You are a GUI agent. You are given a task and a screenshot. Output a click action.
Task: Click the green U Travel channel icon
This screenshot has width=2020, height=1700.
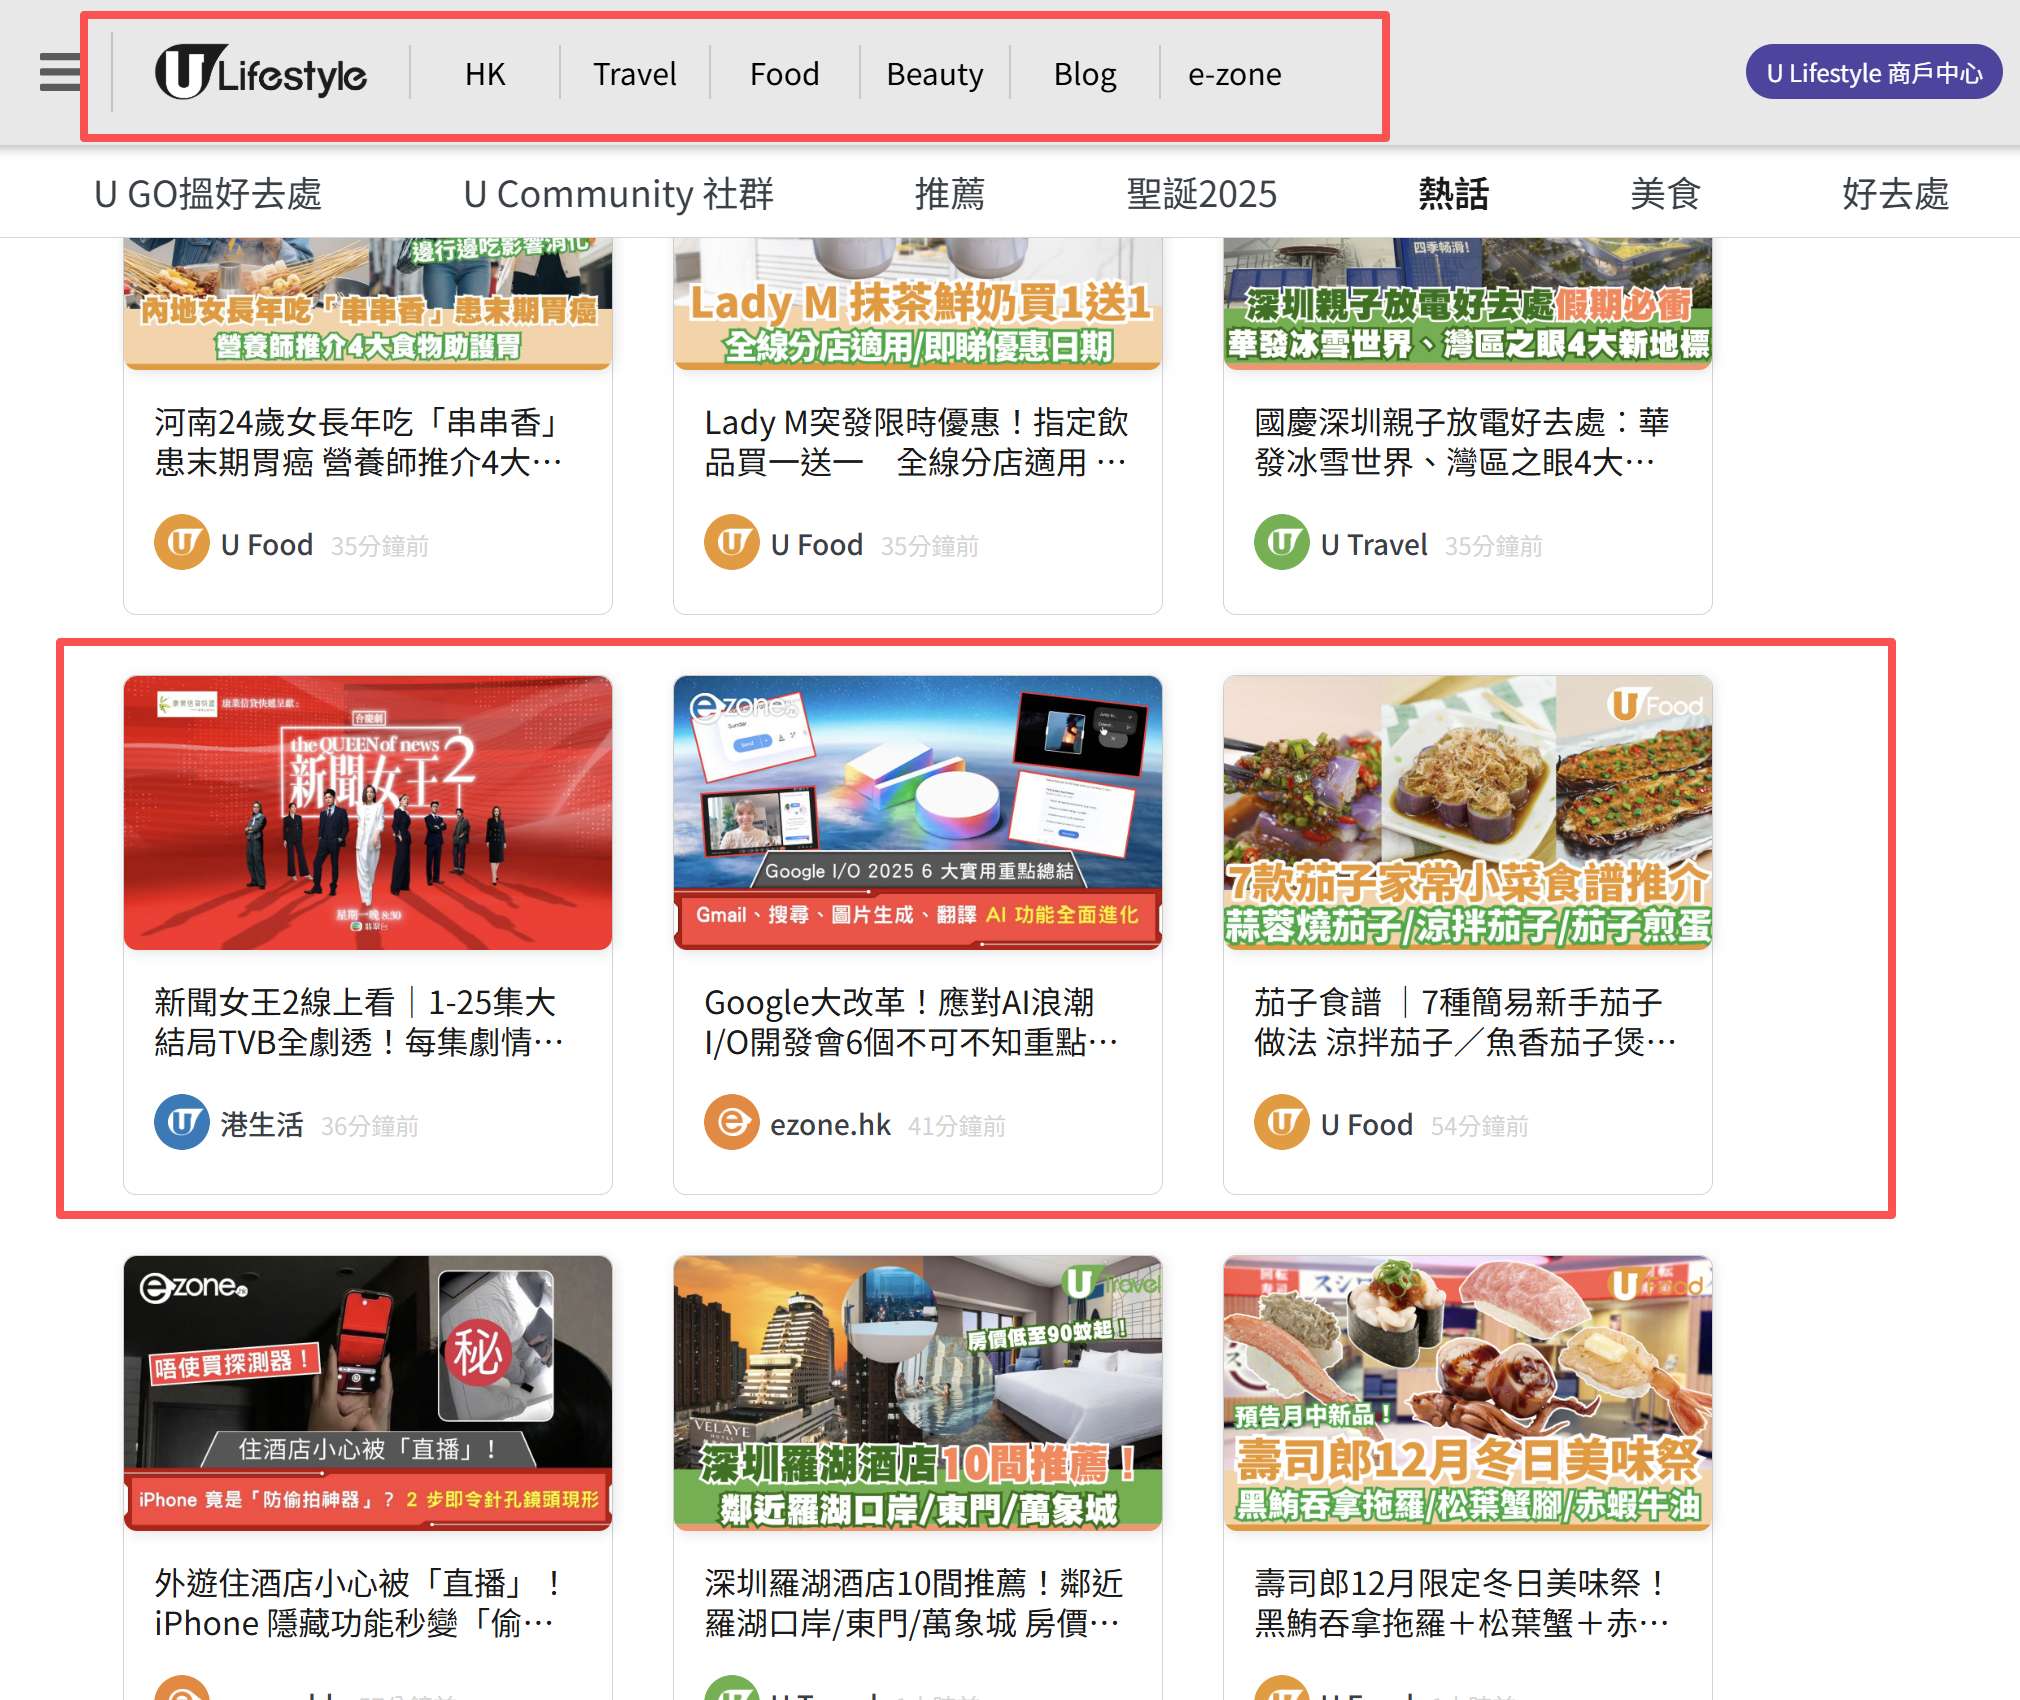click(1282, 543)
